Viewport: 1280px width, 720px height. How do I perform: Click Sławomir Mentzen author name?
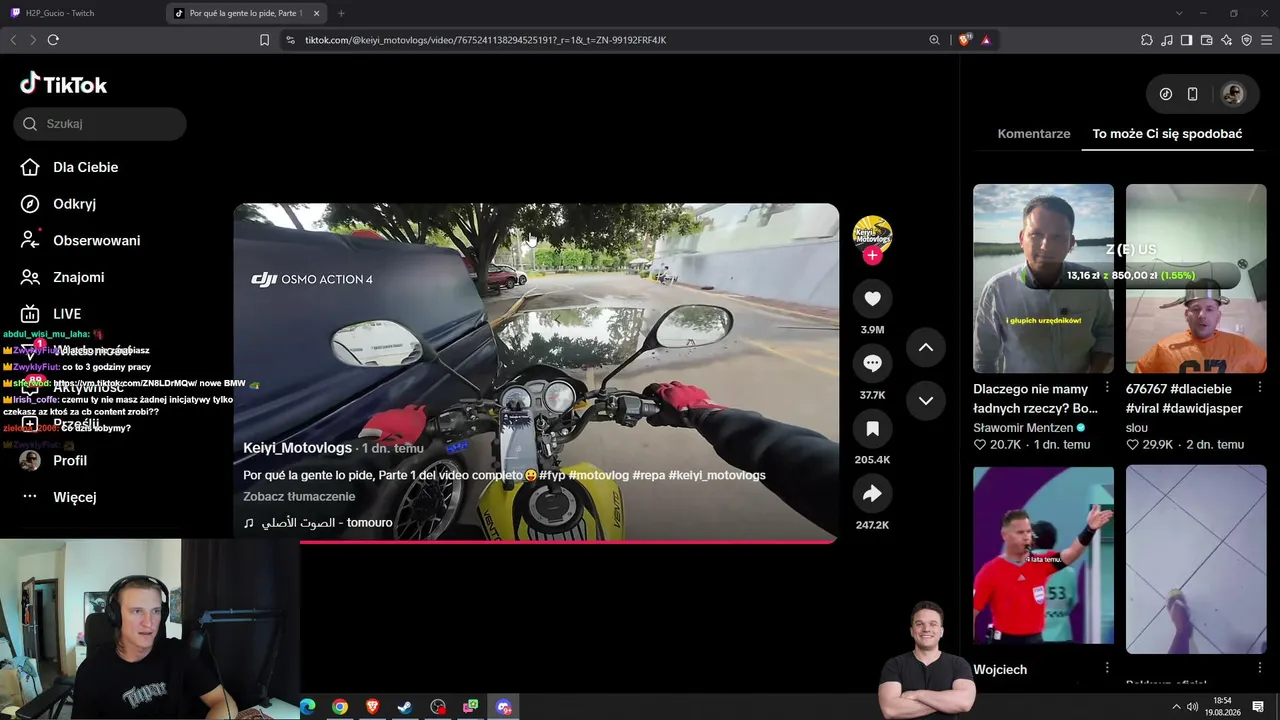(1023, 428)
